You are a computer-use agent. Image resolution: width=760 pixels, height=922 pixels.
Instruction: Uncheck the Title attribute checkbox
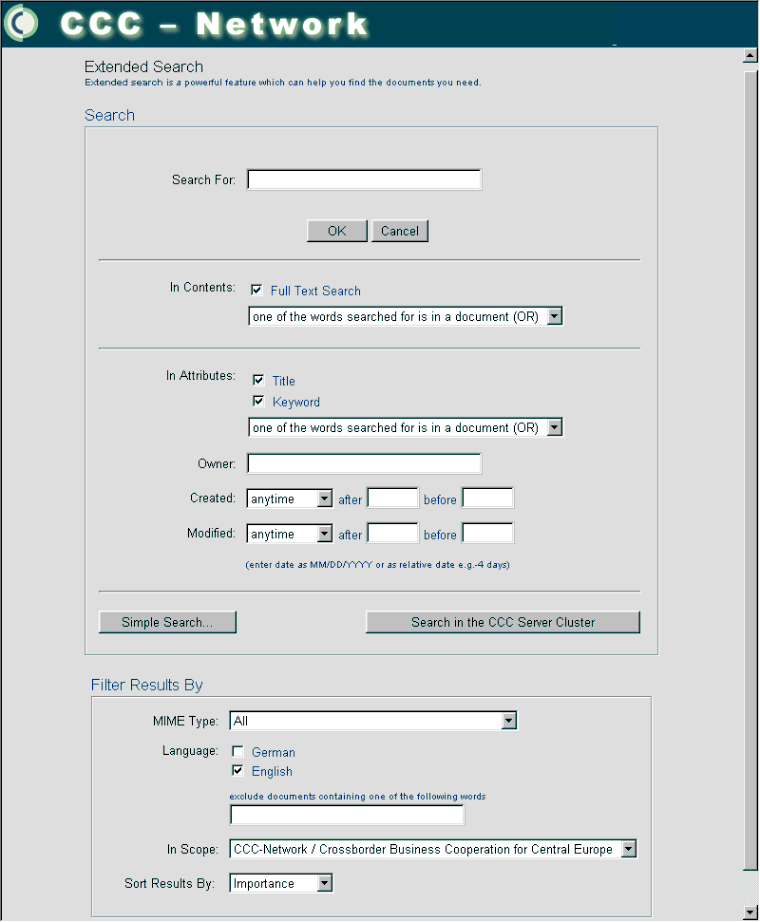coord(259,381)
